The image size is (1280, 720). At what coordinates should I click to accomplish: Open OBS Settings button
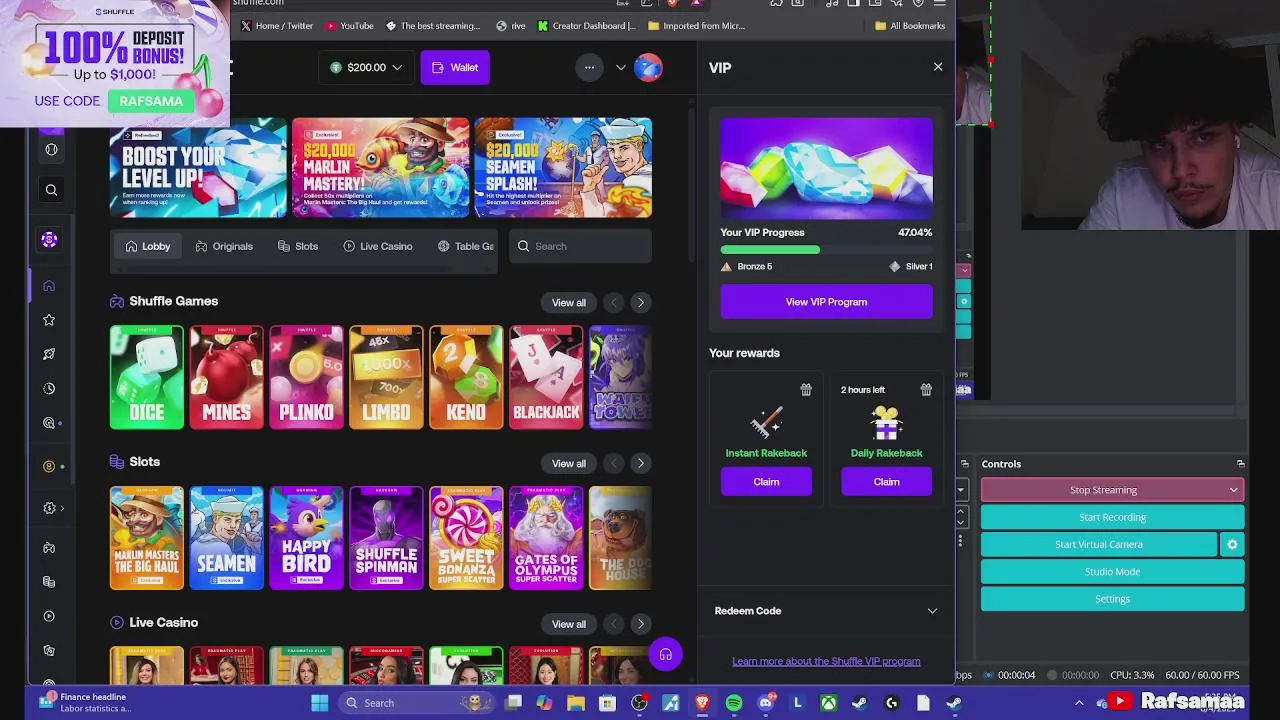1112,599
